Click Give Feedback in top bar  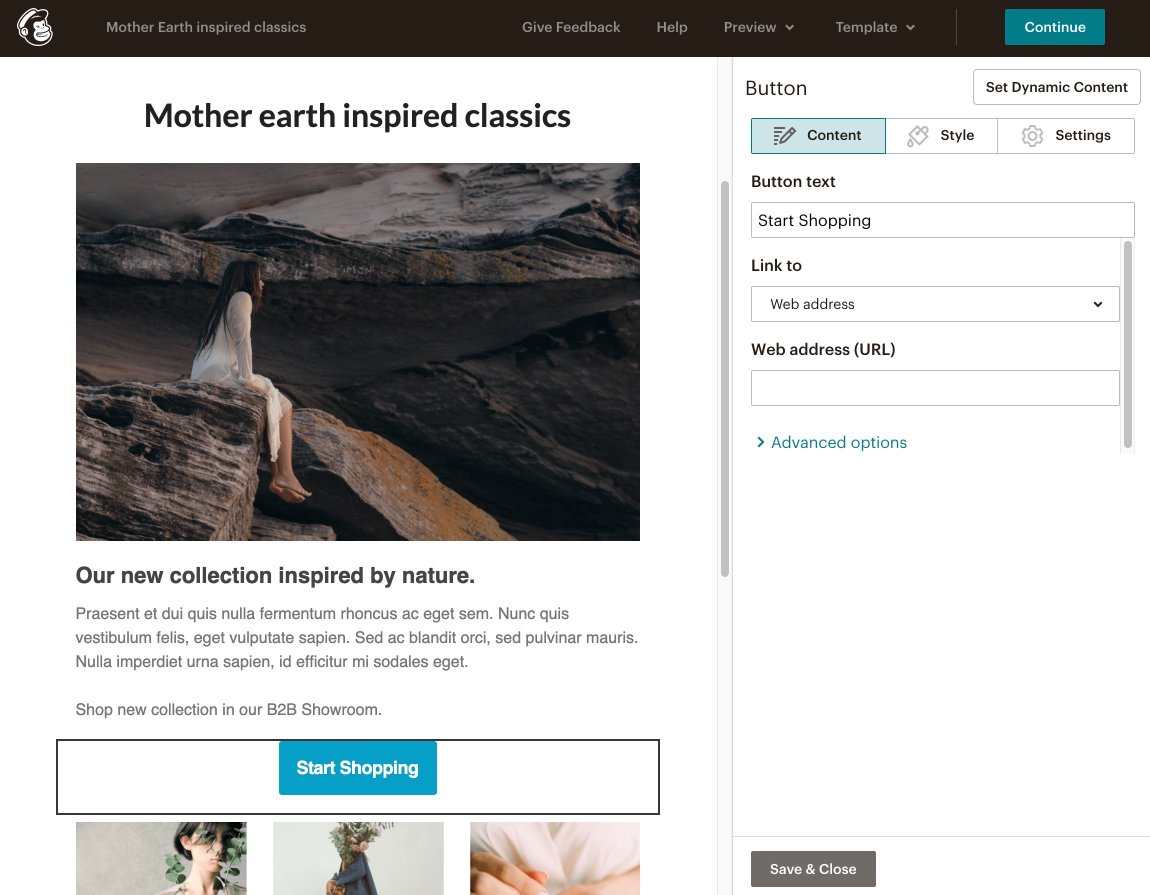click(x=571, y=27)
